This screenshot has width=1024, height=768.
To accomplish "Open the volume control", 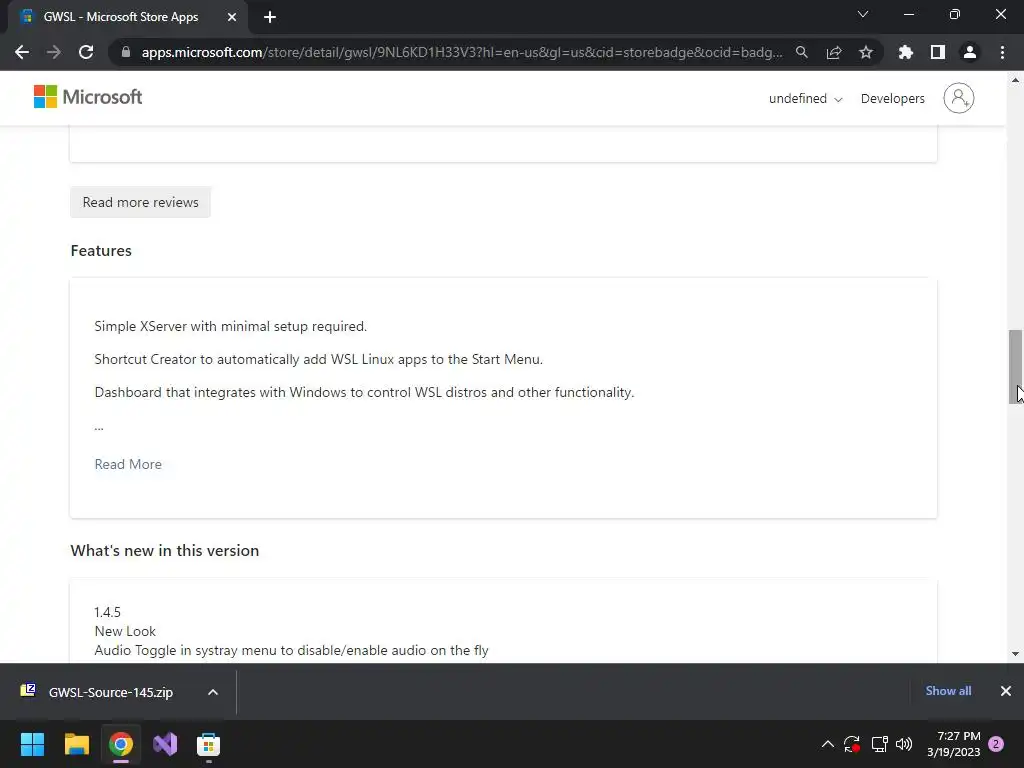I will pos(904,744).
